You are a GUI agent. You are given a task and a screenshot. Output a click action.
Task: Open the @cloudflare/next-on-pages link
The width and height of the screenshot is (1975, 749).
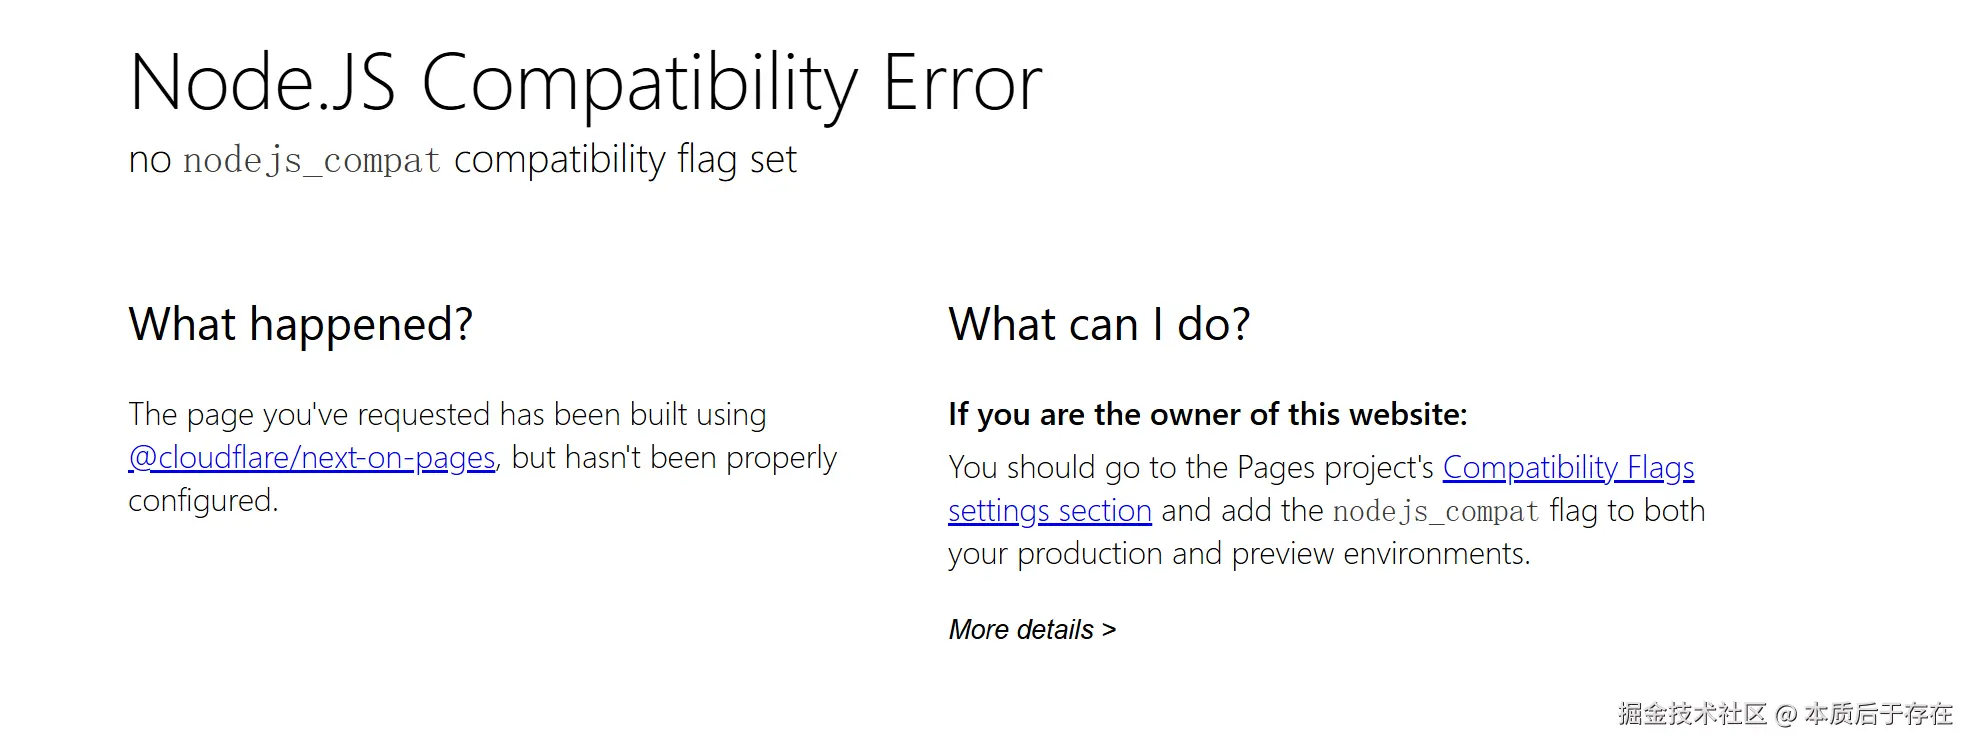pos(312,458)
